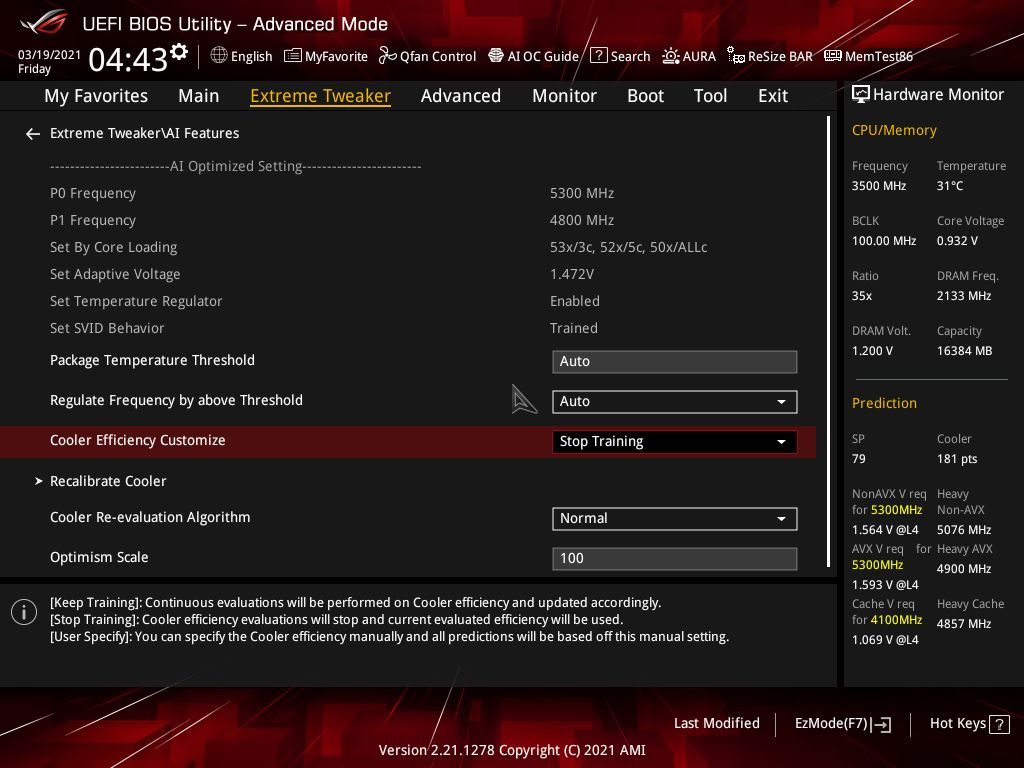Open the Exit tab
Viewport: 1024px width, 768px height.
tap(773, 96)
